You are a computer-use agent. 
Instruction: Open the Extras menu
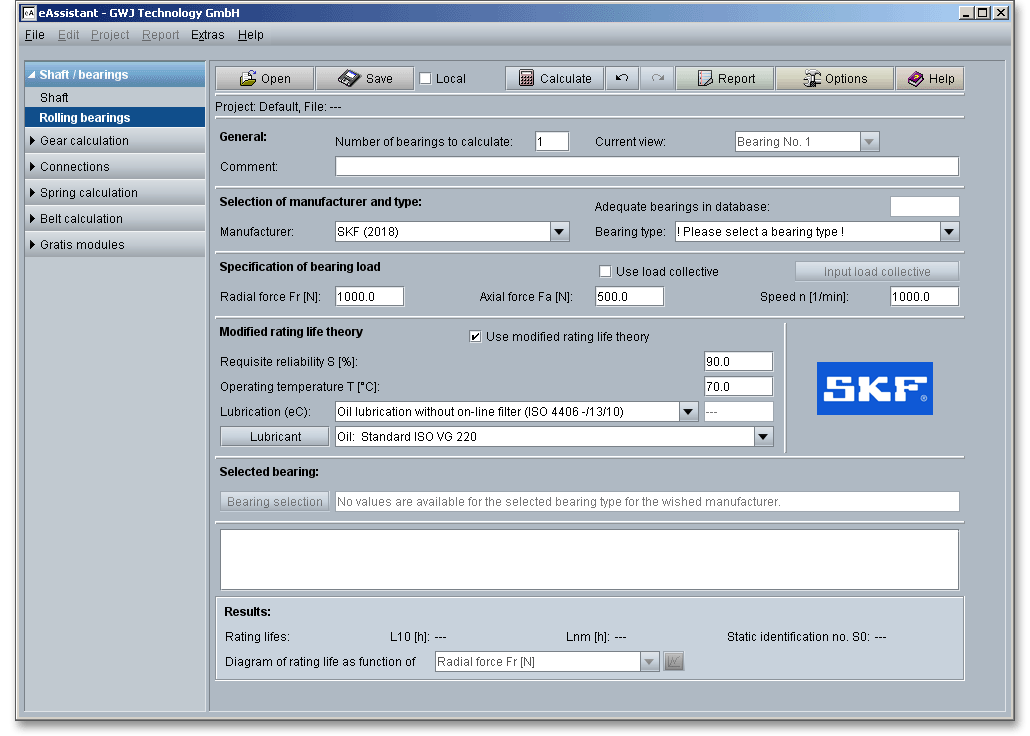point(207,35)
